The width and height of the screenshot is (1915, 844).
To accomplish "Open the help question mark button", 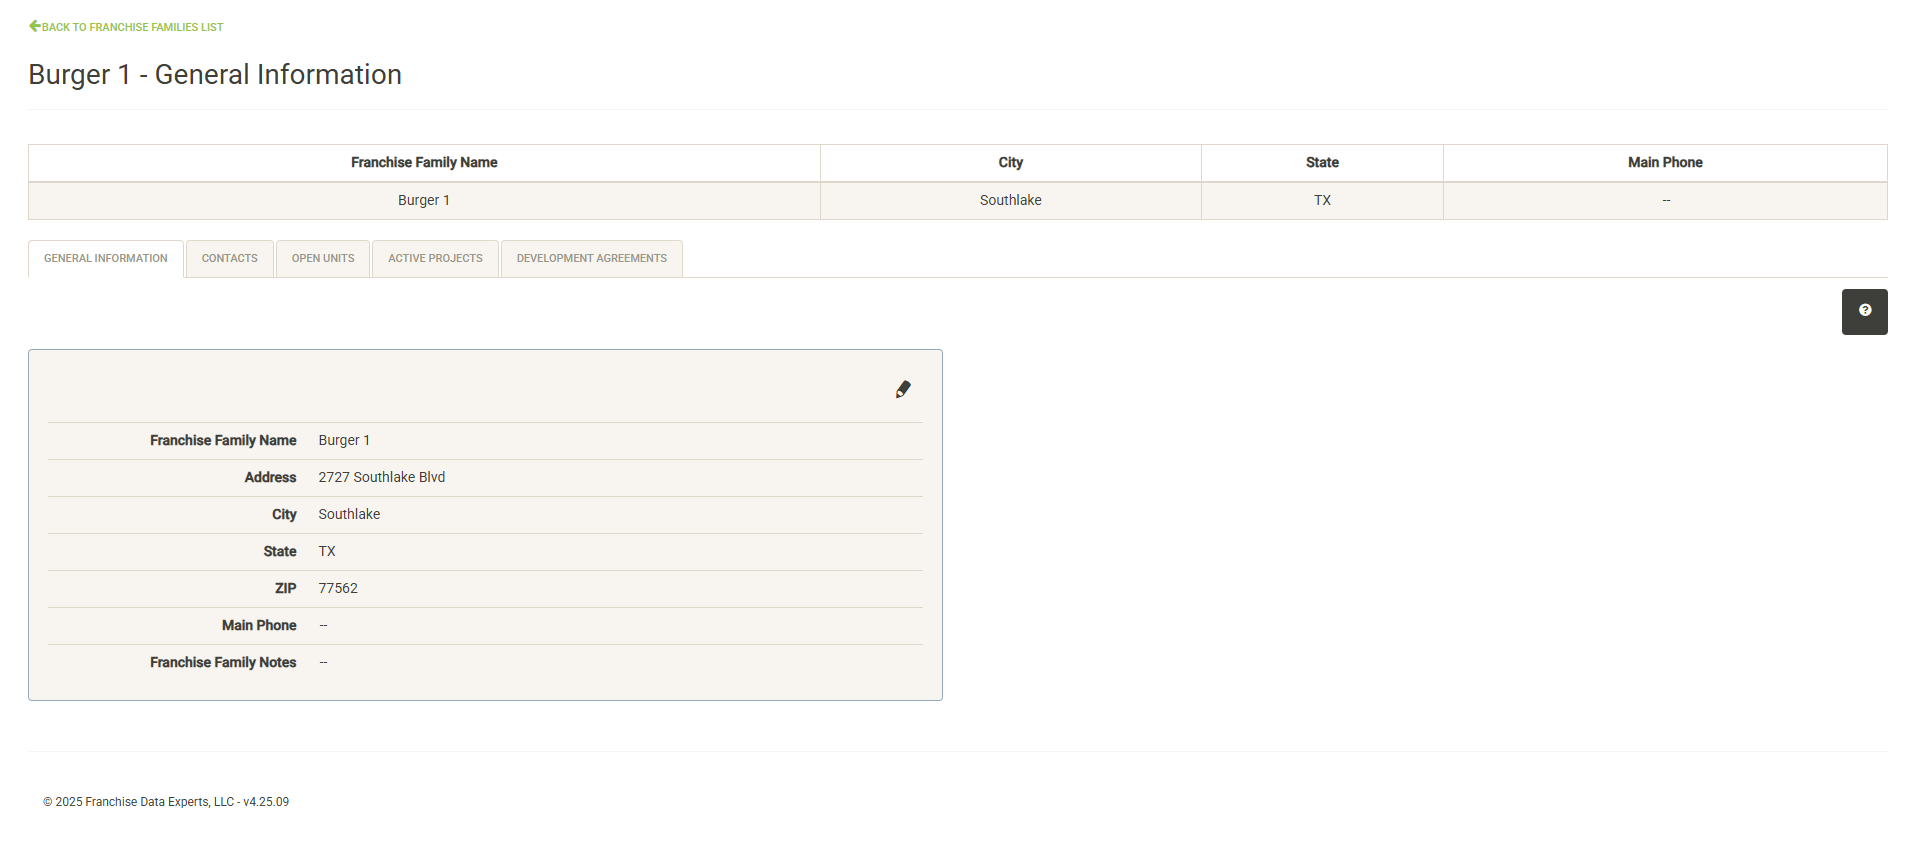I will [x=1864, y=311].
